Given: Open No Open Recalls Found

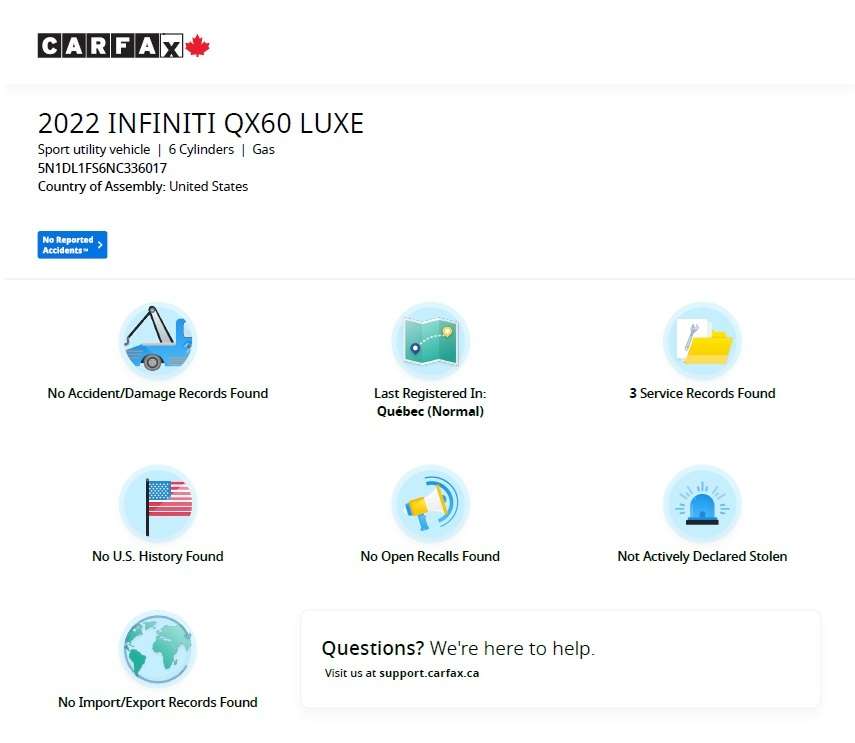Looking at the screenshot, I should pos(430,556).
